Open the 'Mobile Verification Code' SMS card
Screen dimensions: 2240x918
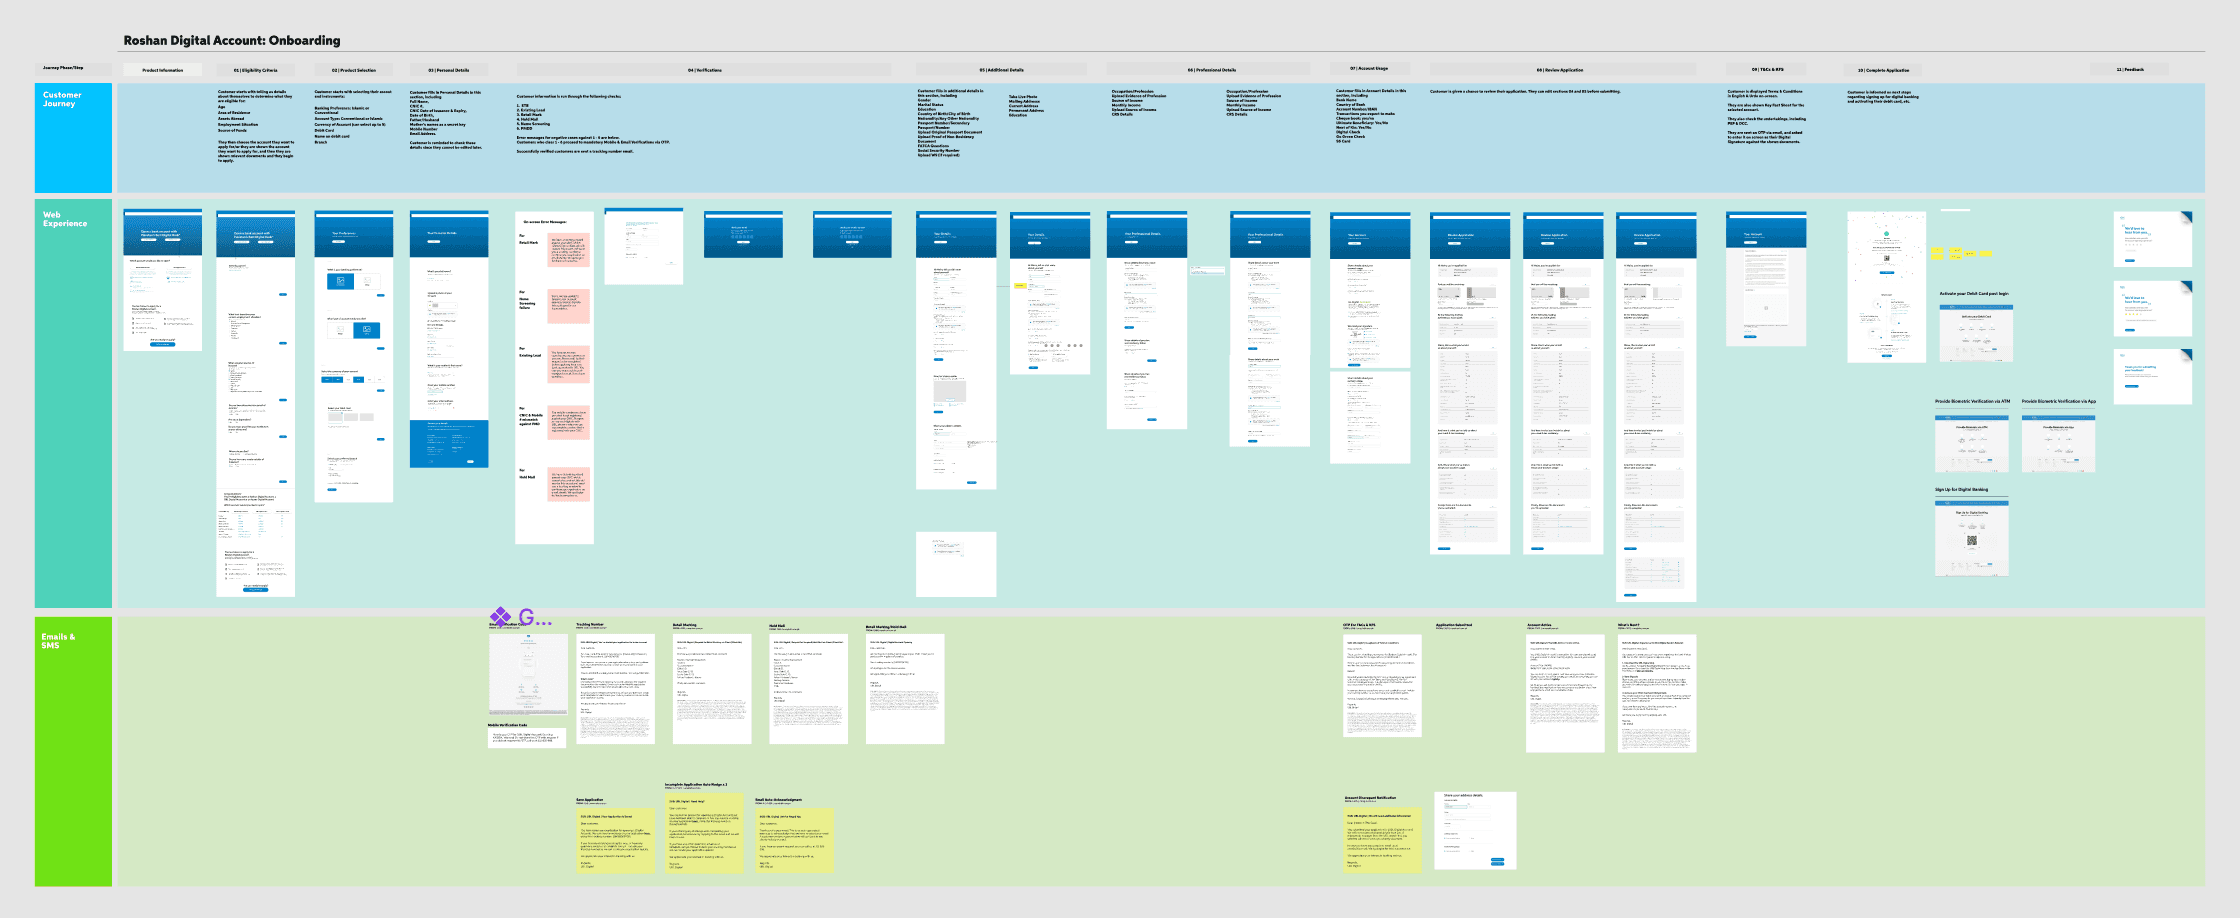pyautogui.click(x=527, y=738)
